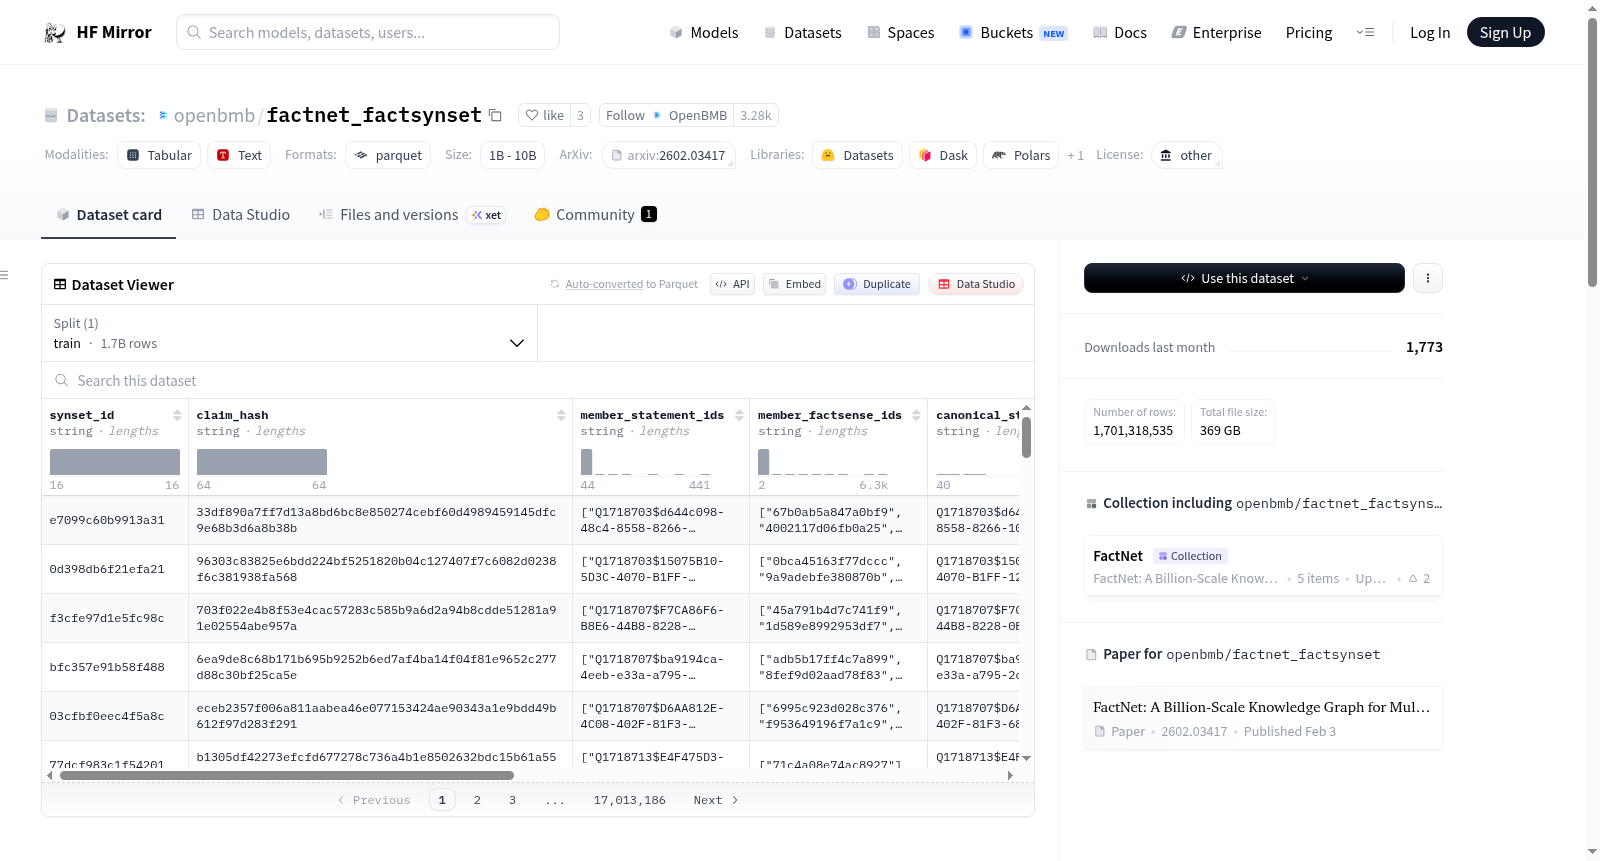The height and width of the screenshot is (861, 1600).
Task: Filter by the Text modality tag
Action: [x=239, y=155]
